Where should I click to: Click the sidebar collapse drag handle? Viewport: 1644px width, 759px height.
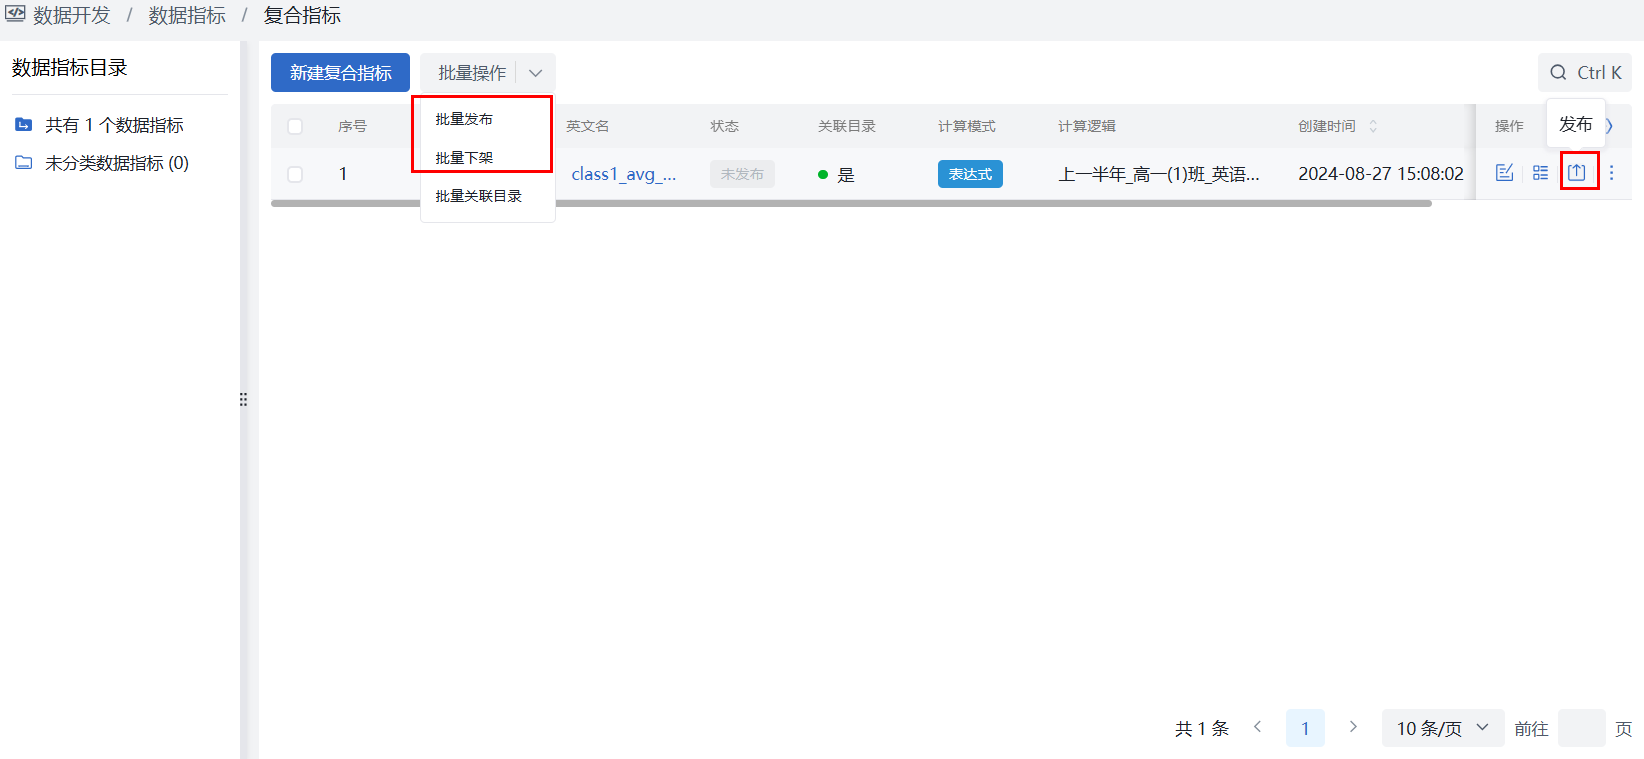243,399
